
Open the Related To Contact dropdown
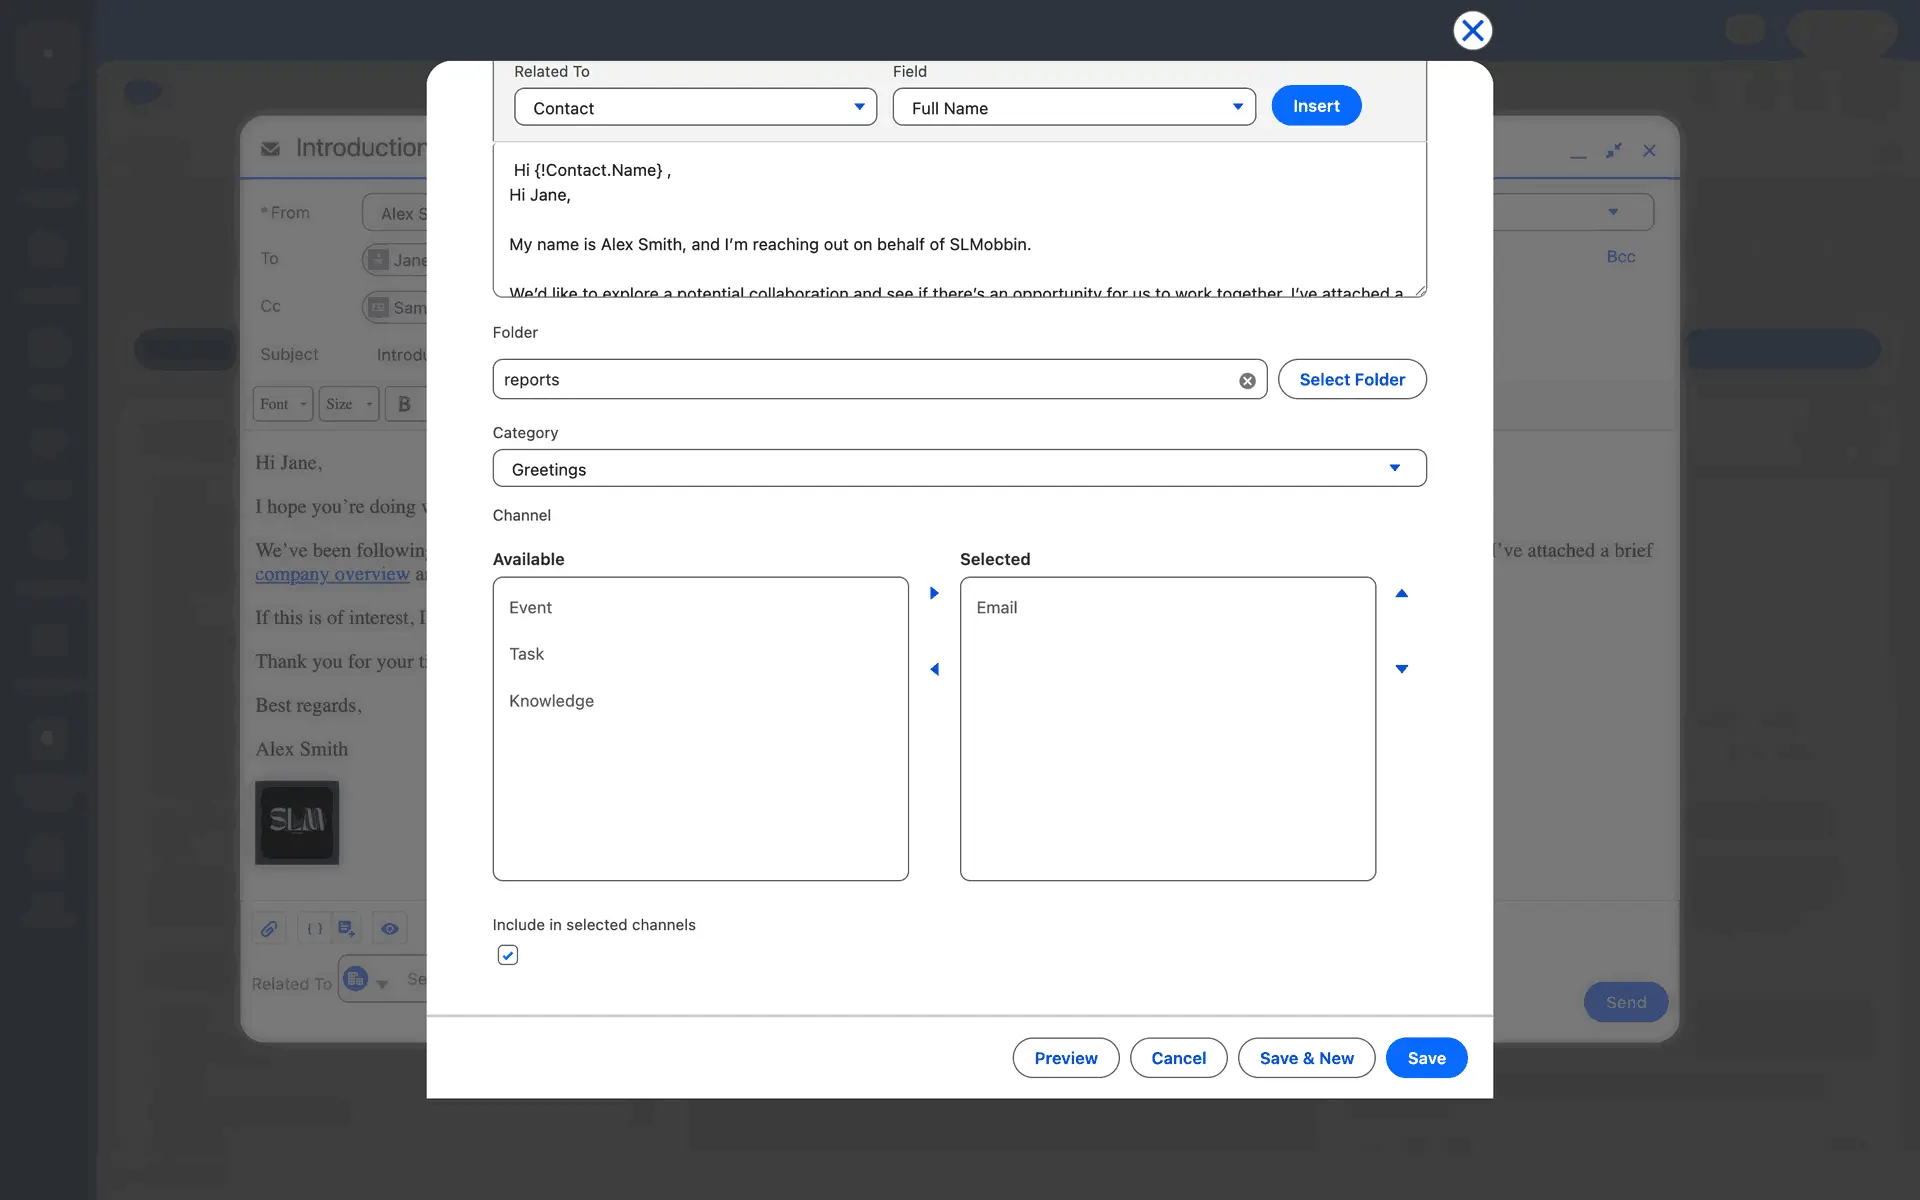coord(695,107)
